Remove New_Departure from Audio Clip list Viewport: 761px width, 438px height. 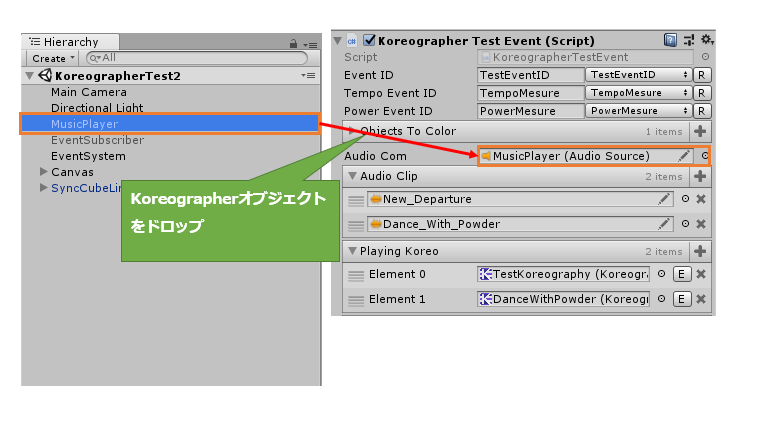pyautogui.click(x=701, y=199)
